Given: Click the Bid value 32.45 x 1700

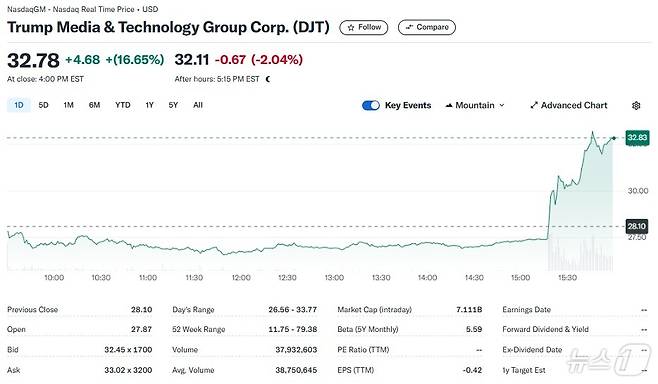Looking at the screenshot, I should click(128, 350).
